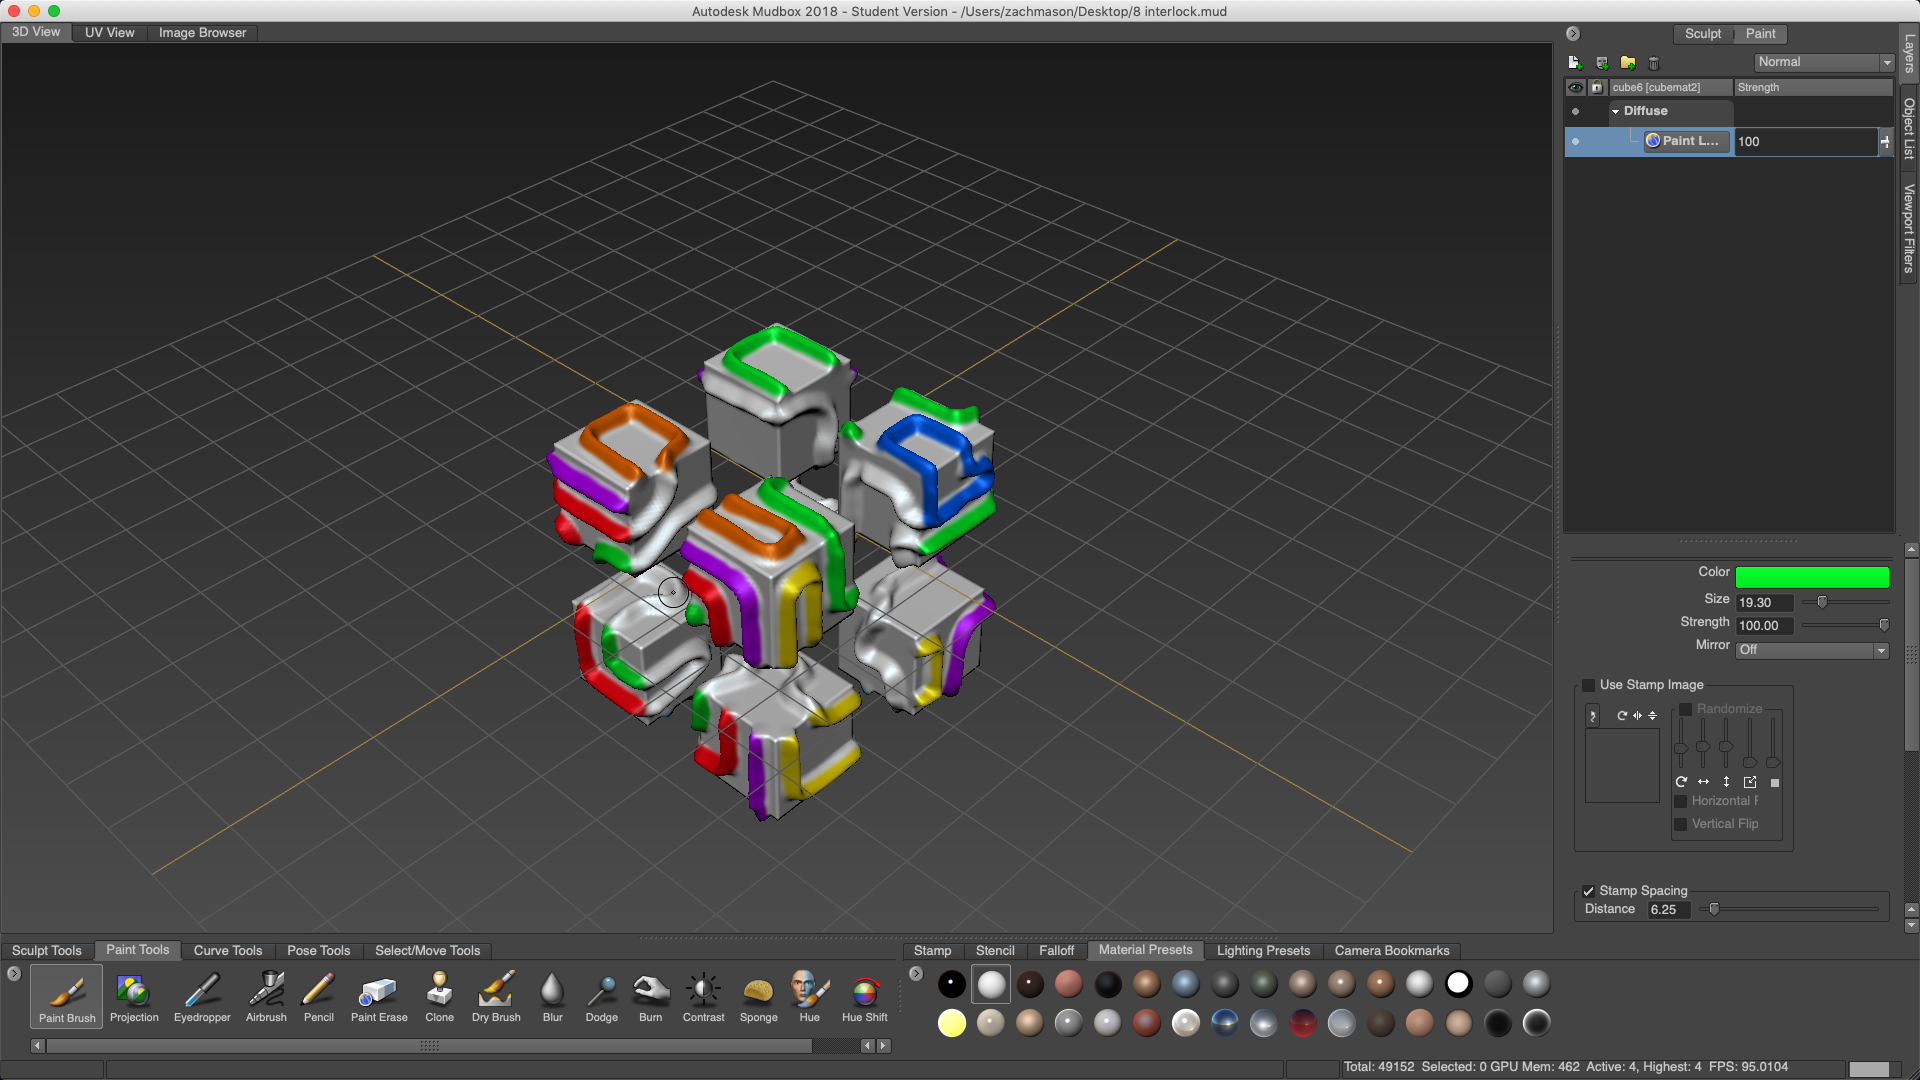Switch to Sculpt layers mode
Image resolution: width=1920 pixels, height=1080 pixels.
1702,34
